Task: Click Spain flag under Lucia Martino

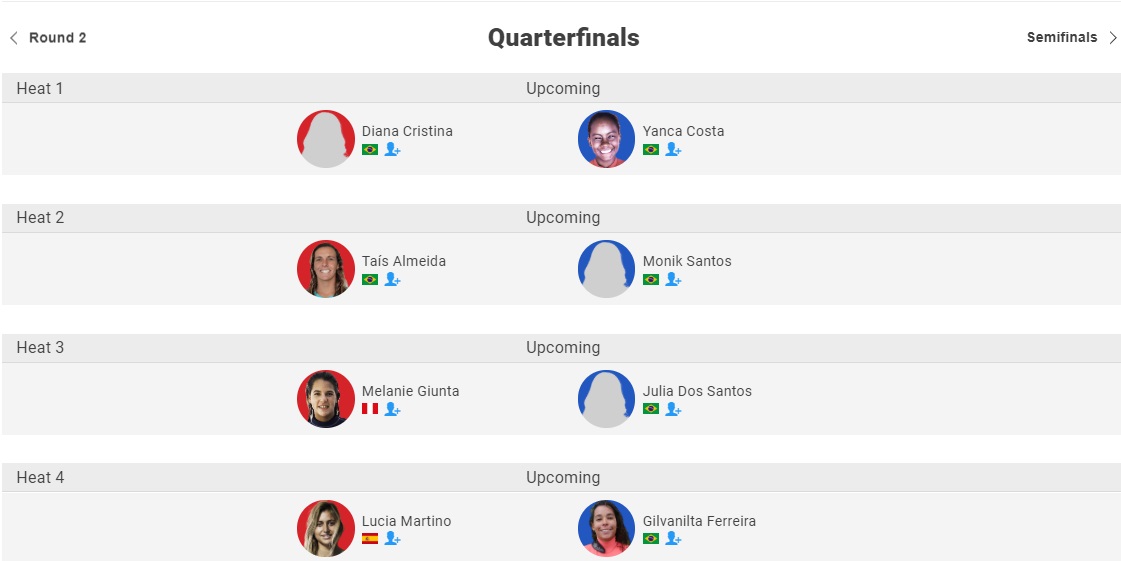Action: click(x=370, y=539)
